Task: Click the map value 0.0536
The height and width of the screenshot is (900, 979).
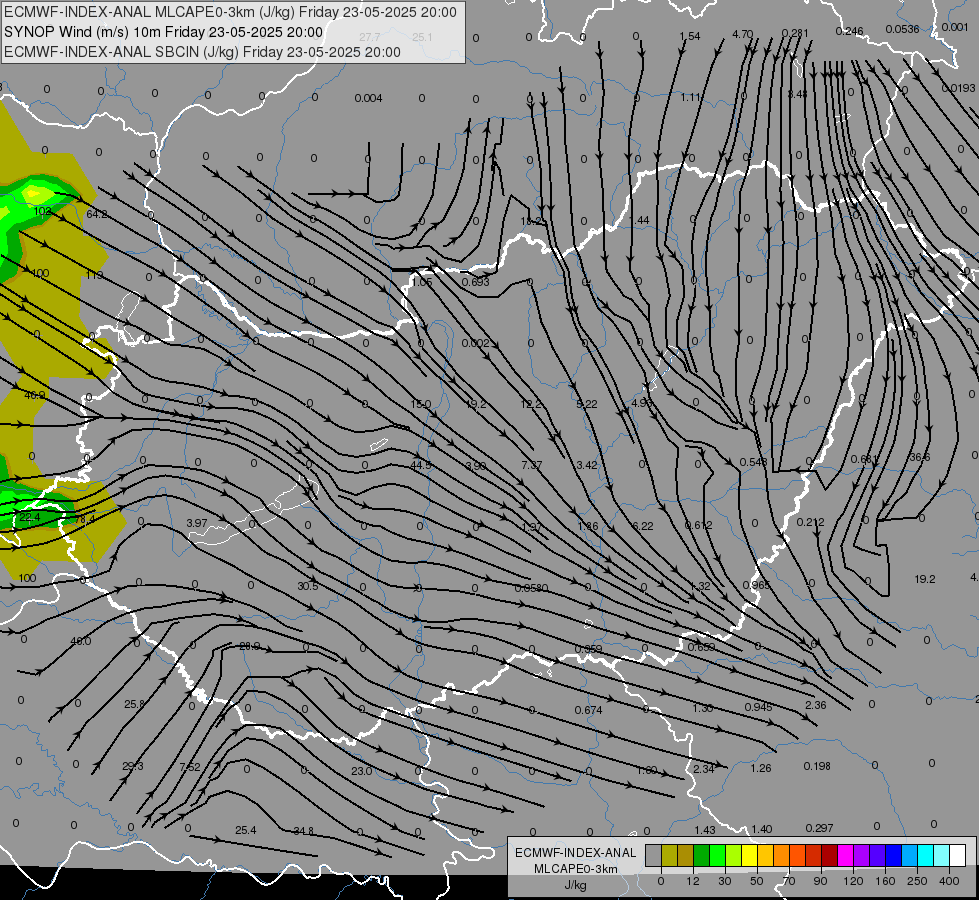Action: pyautogui.click(x=902, y=29)
